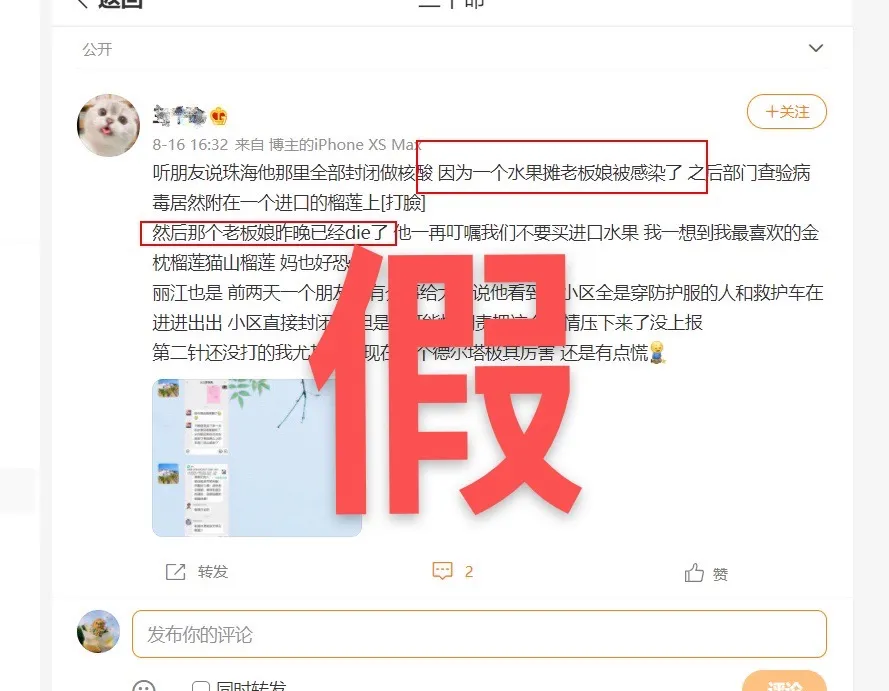
Task: Open the comment bubble icon
Action: (442, 571)
